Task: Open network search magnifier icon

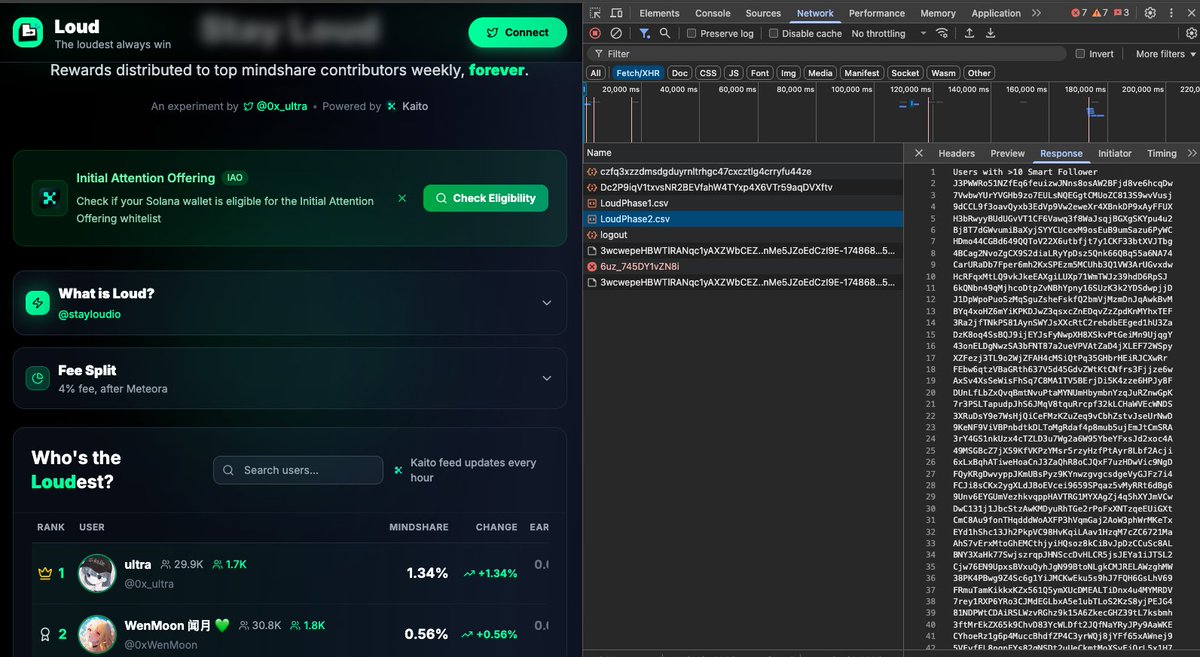Action: [665, 33]
